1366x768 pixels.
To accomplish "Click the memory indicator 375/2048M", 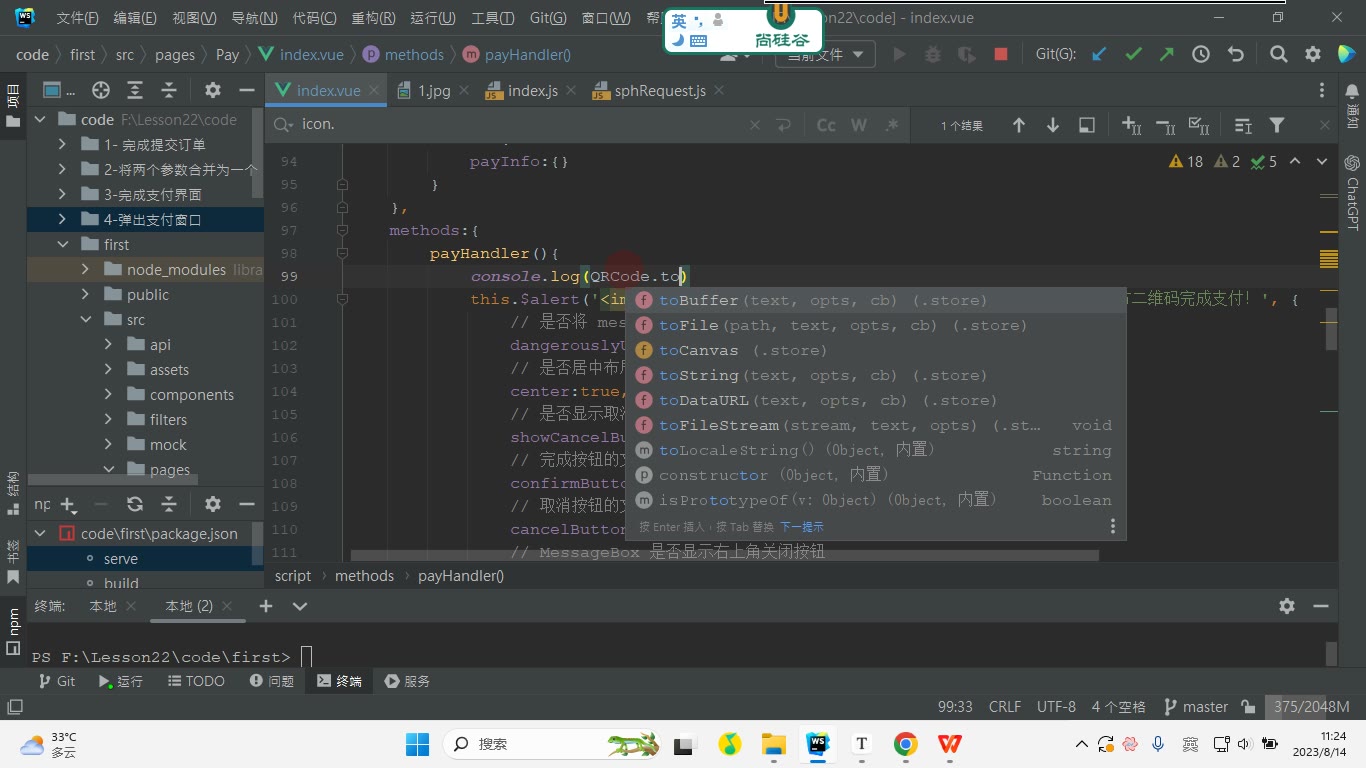I will point(1311,706).
